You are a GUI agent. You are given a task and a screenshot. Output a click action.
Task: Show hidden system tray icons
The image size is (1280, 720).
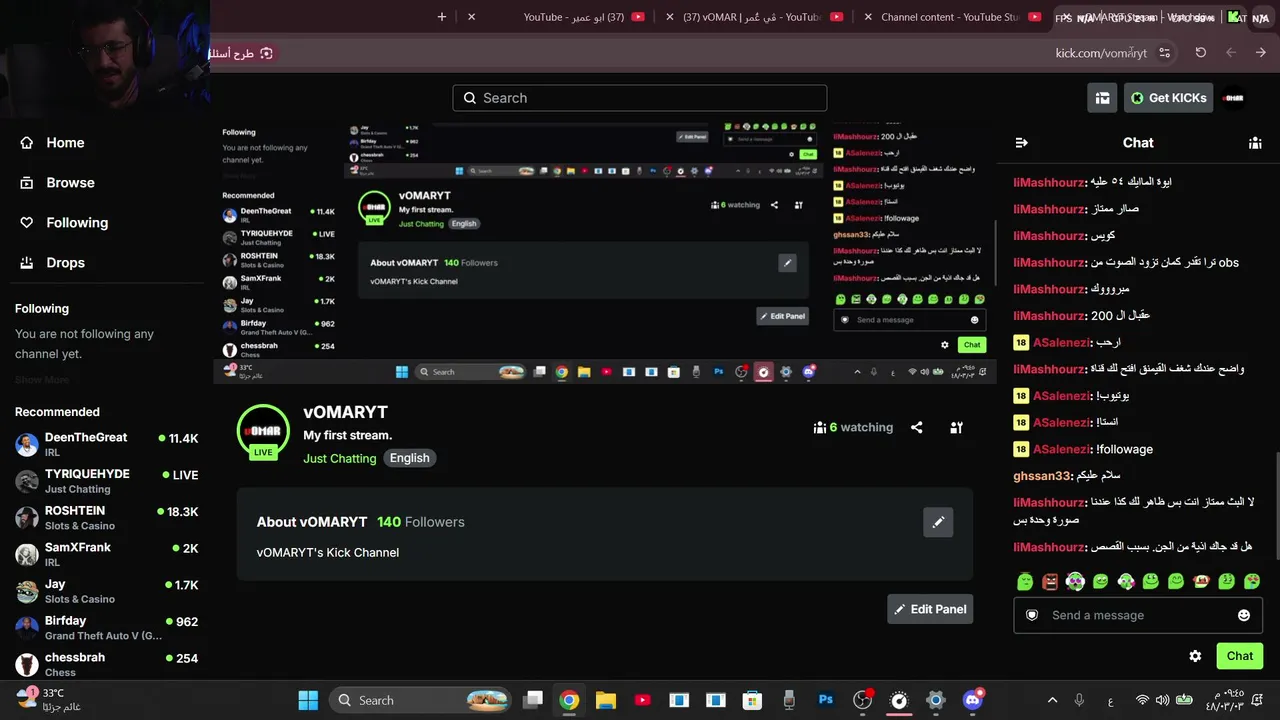click(x=1051, y=700)
